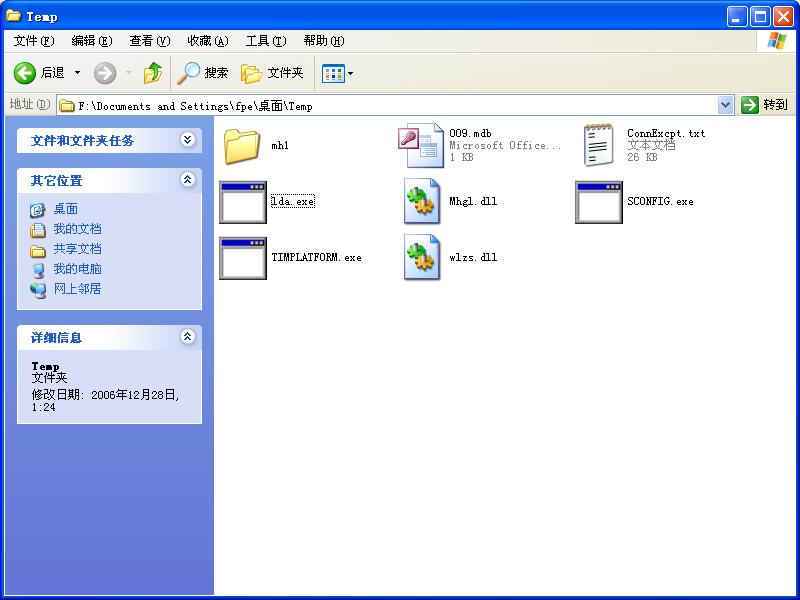Click the 我的电脑 computer icon in sidebar

point(38,270)
